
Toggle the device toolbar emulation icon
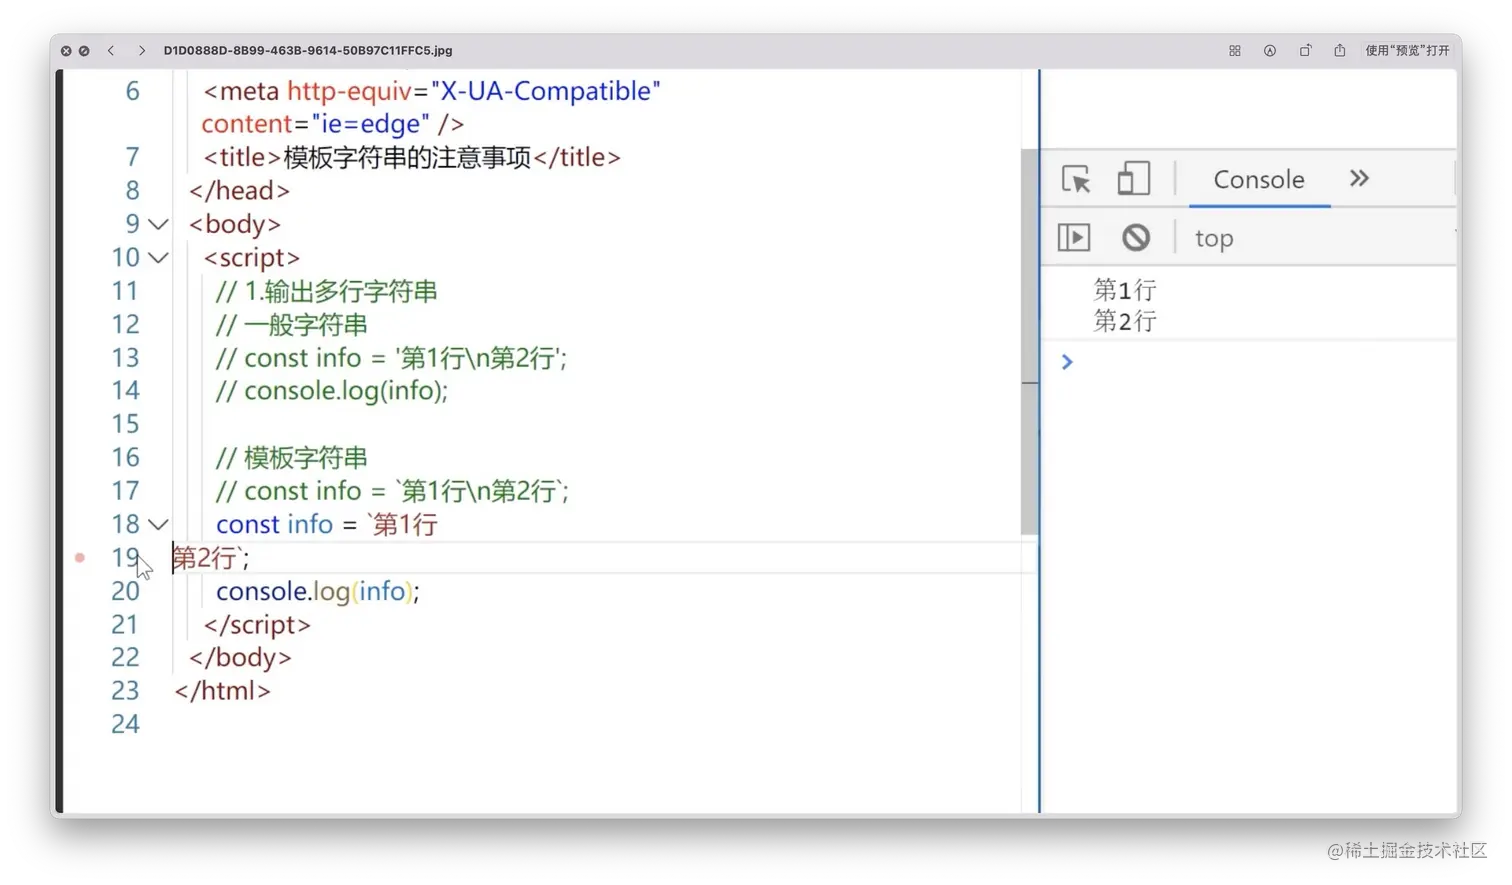1134,178
